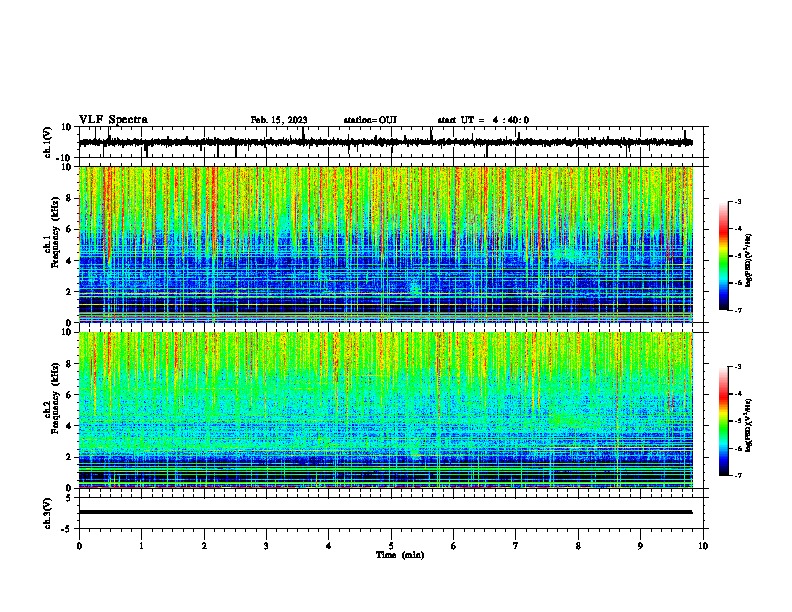Screen dimensions: 792x612
Task: Click the "8" kHz tick on ch.1 spectrogram
Action: (x=70, y=198)
